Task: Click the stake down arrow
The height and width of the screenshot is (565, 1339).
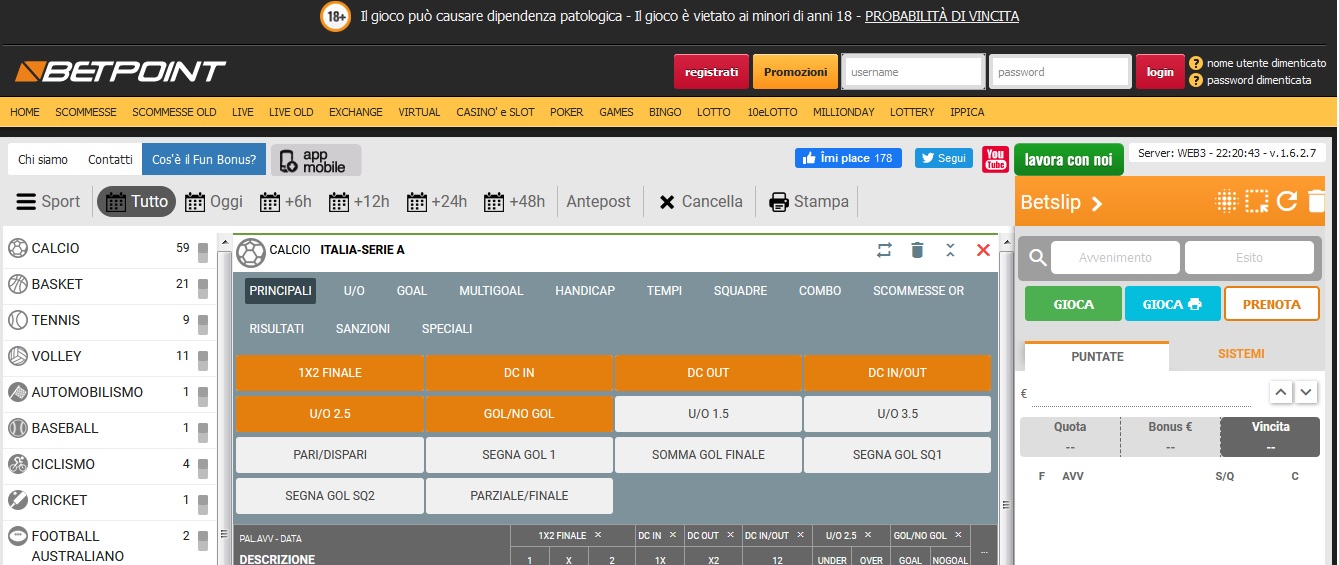Action: pos(1307,392)
